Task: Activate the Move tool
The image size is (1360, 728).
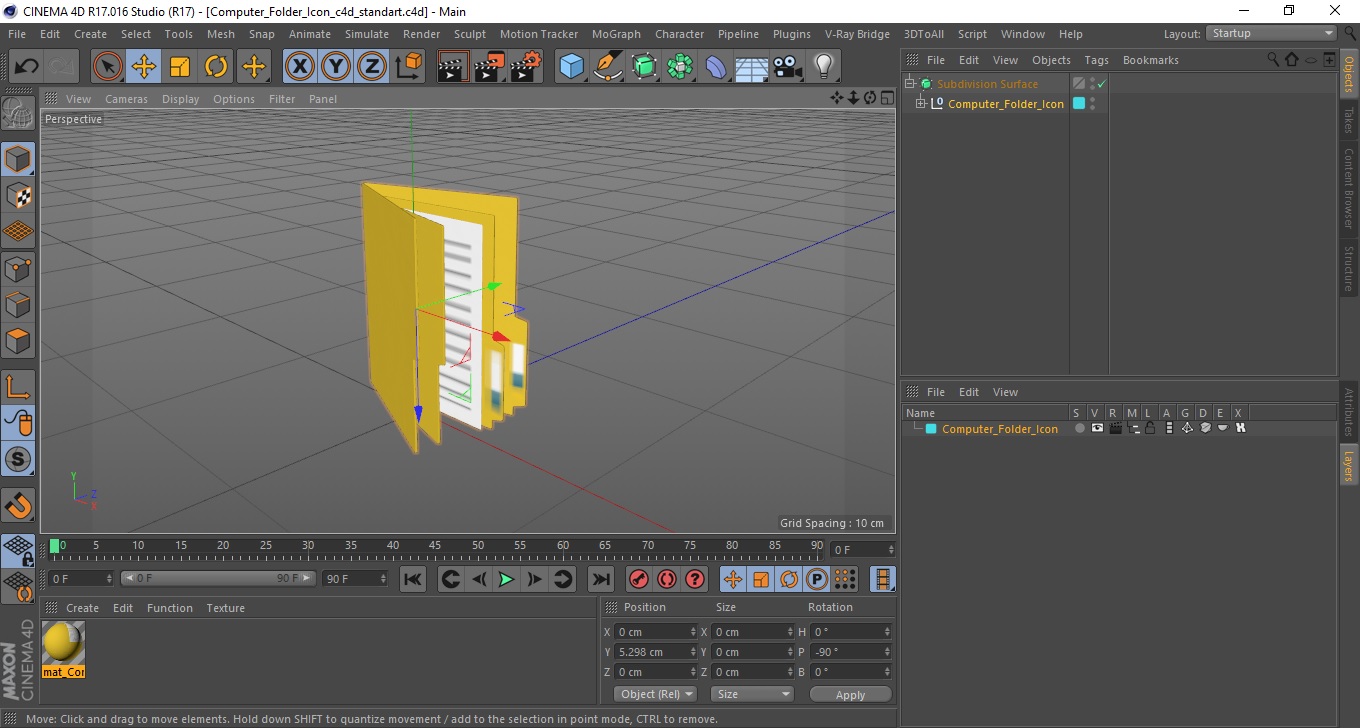Action: [144, 67]
